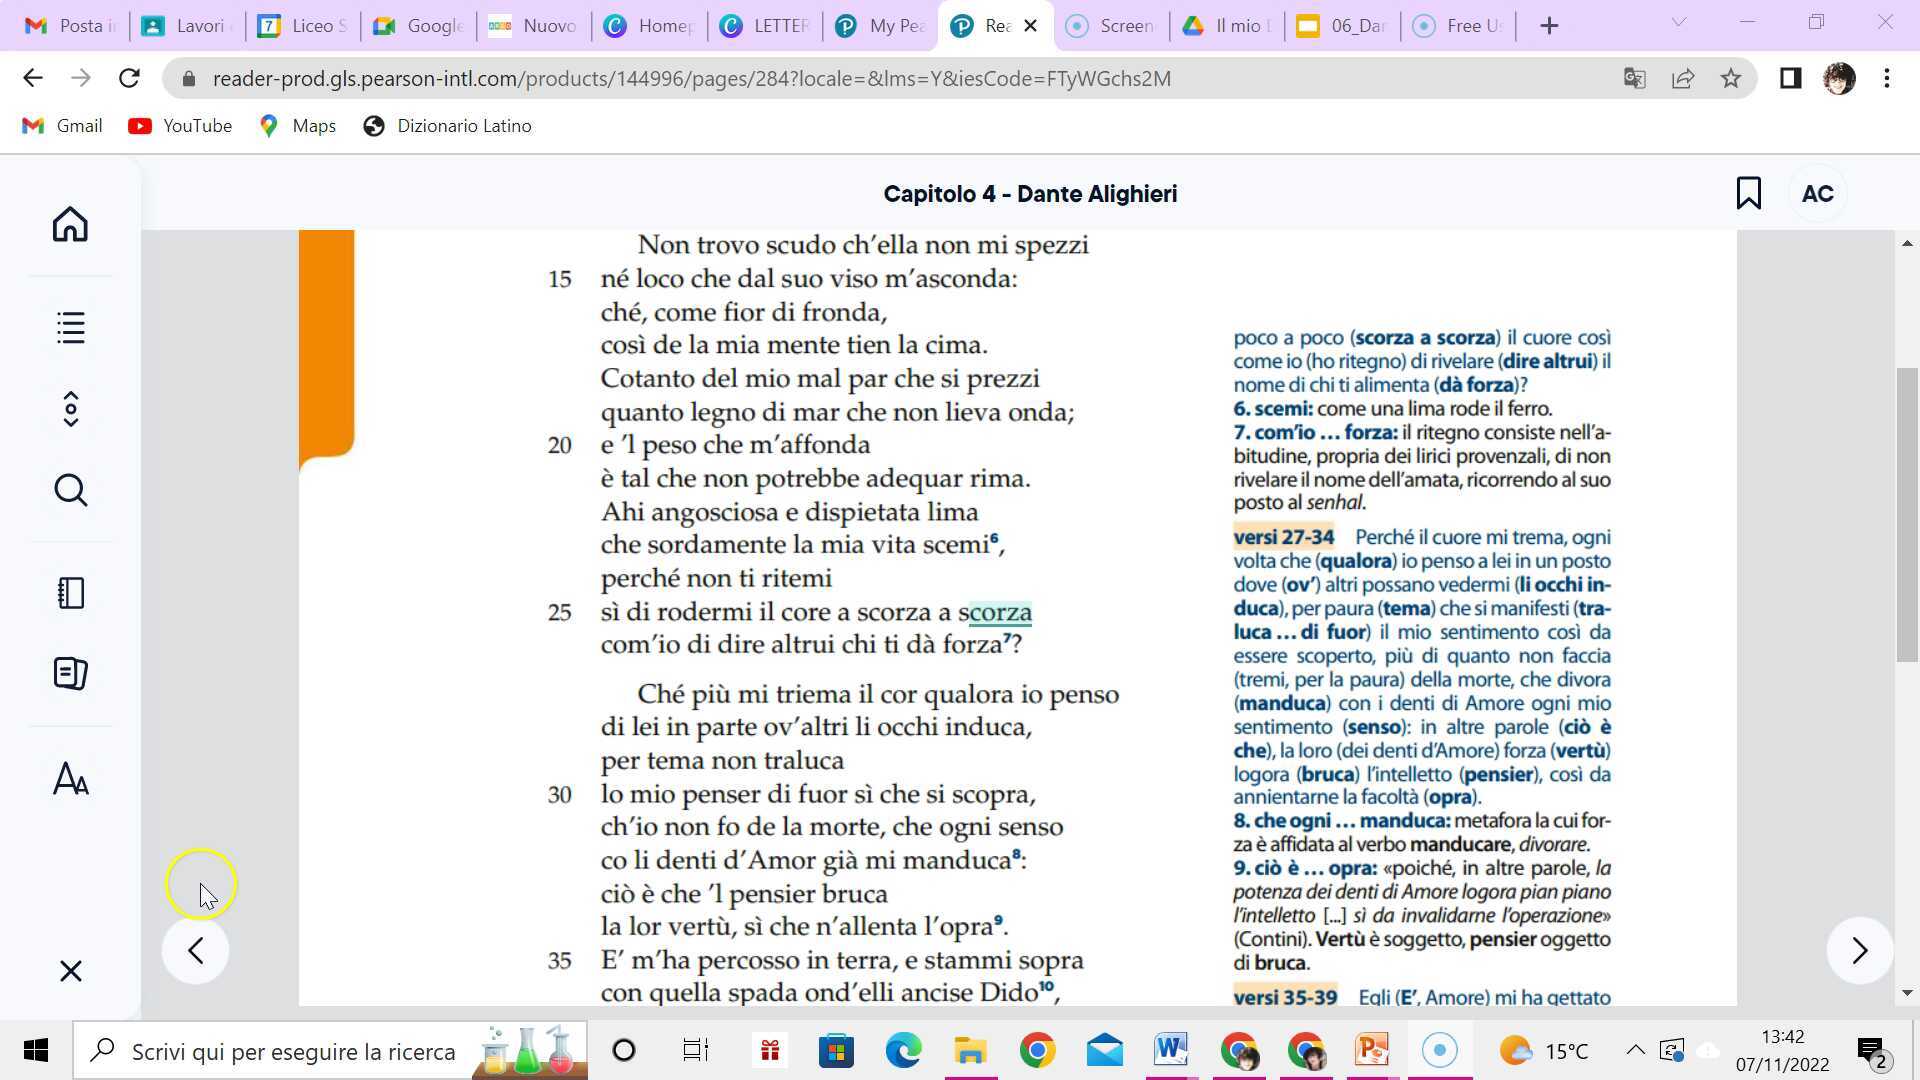1920x1080 pixels.
Task: Open the weather widget showing 15°C
Action: (x=1545, y=1051)
